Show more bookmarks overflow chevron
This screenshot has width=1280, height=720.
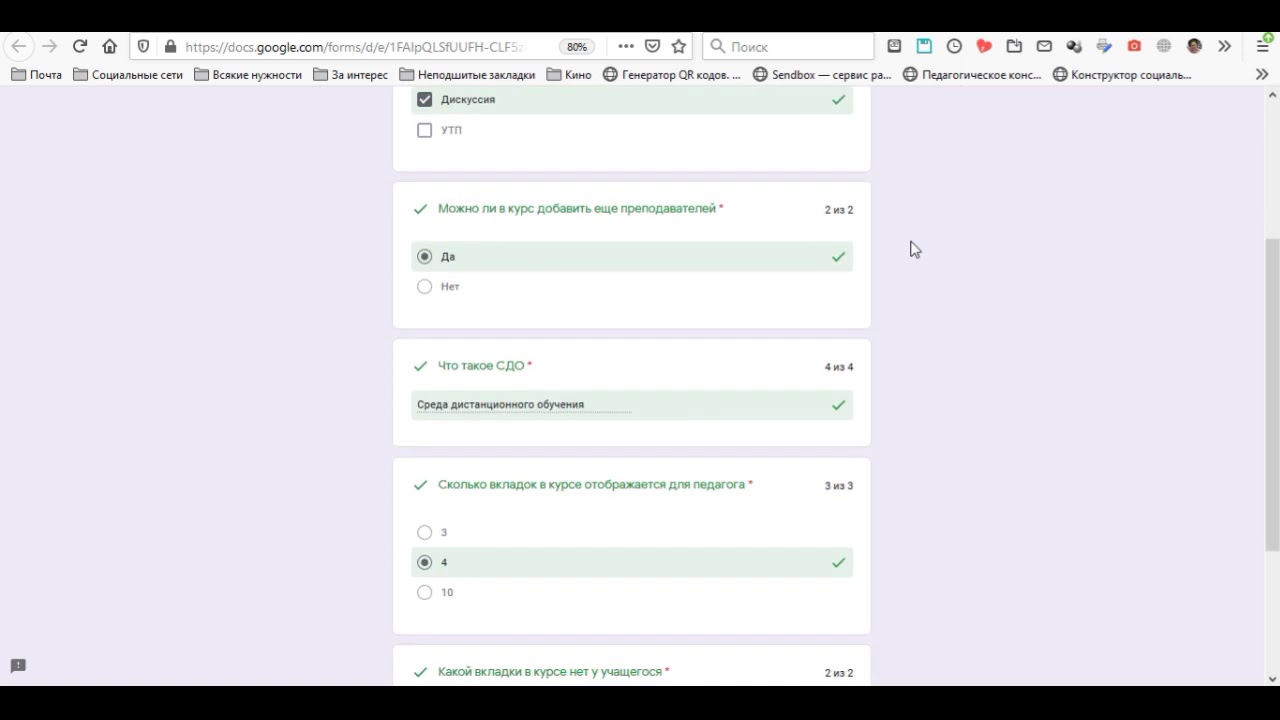(1262, 74)
